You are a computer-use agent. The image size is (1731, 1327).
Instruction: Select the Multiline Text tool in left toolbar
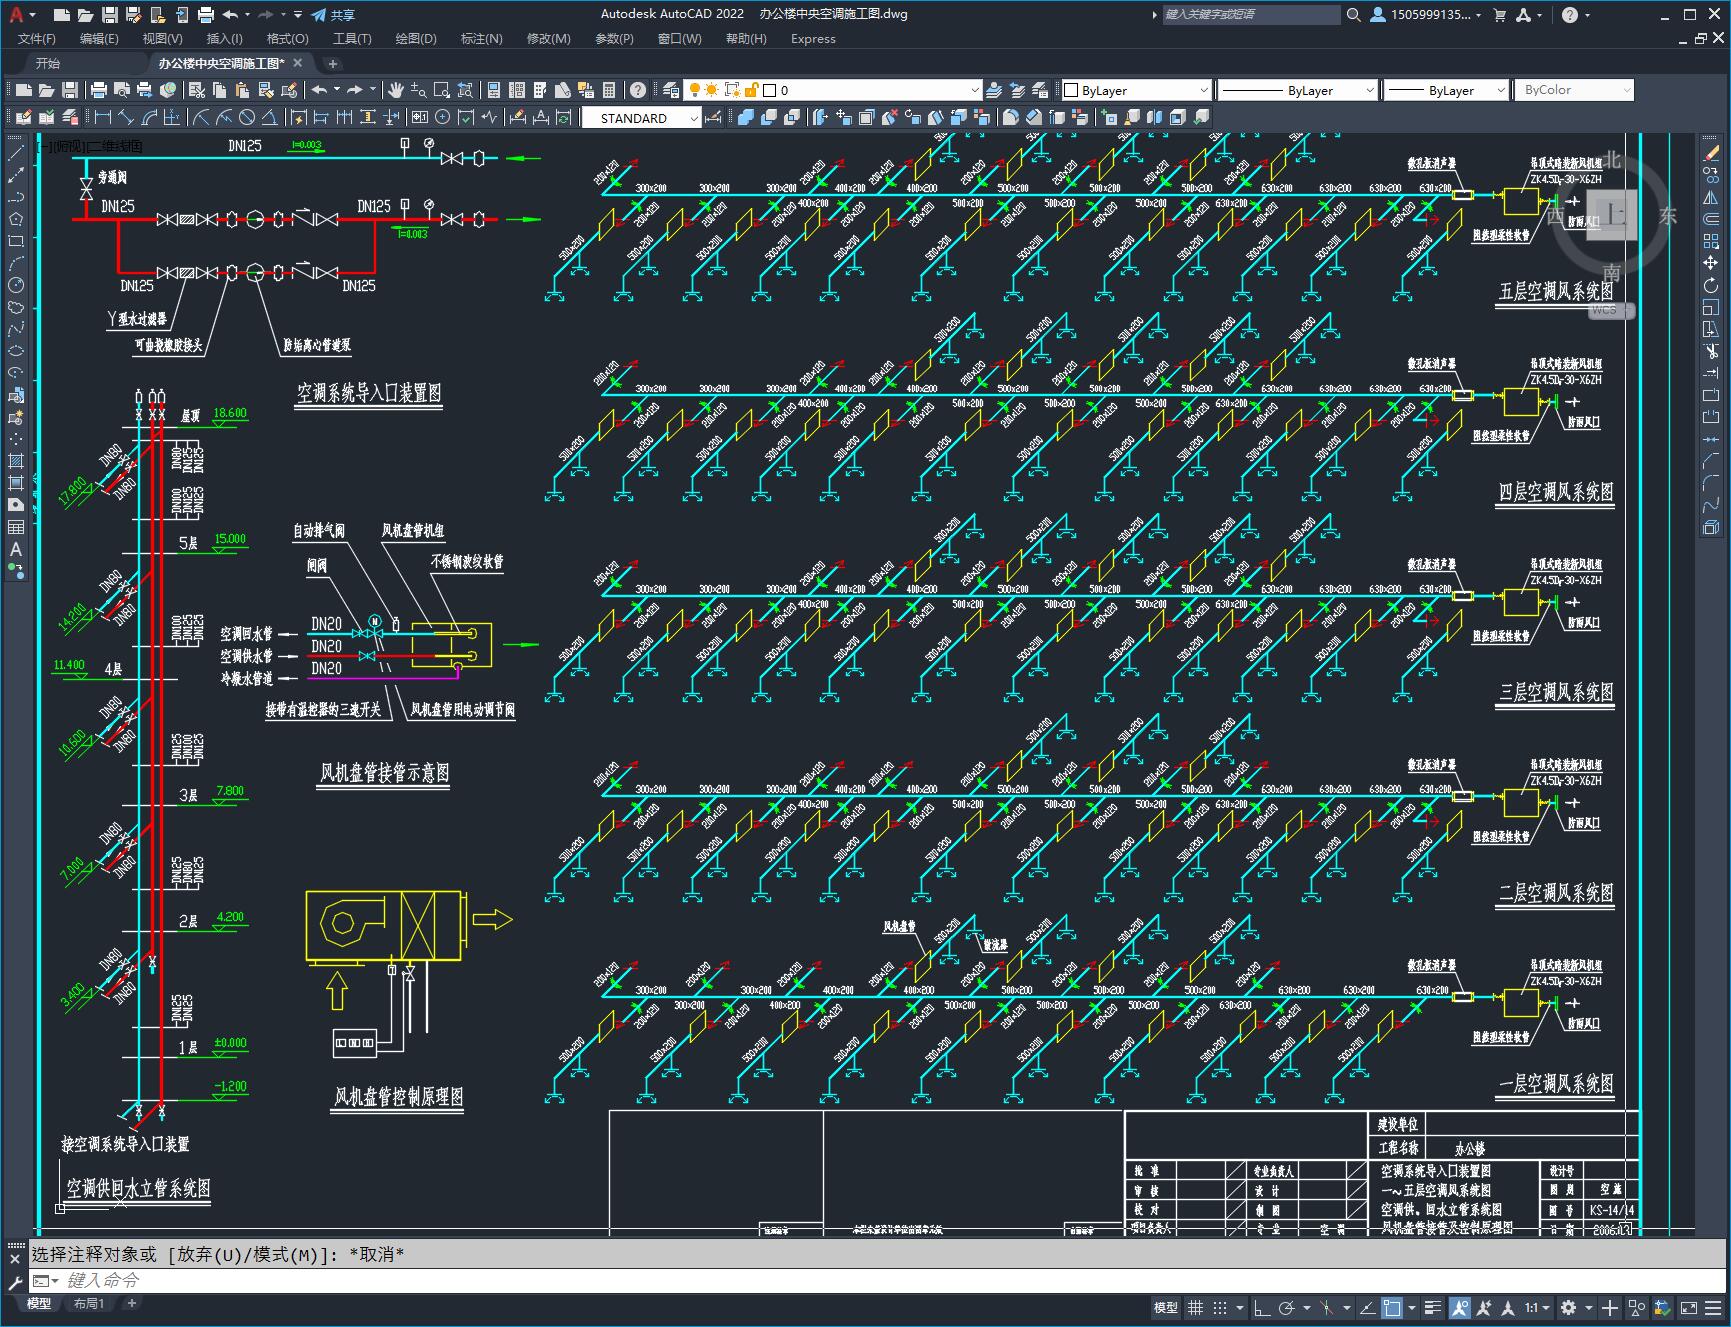16,549
